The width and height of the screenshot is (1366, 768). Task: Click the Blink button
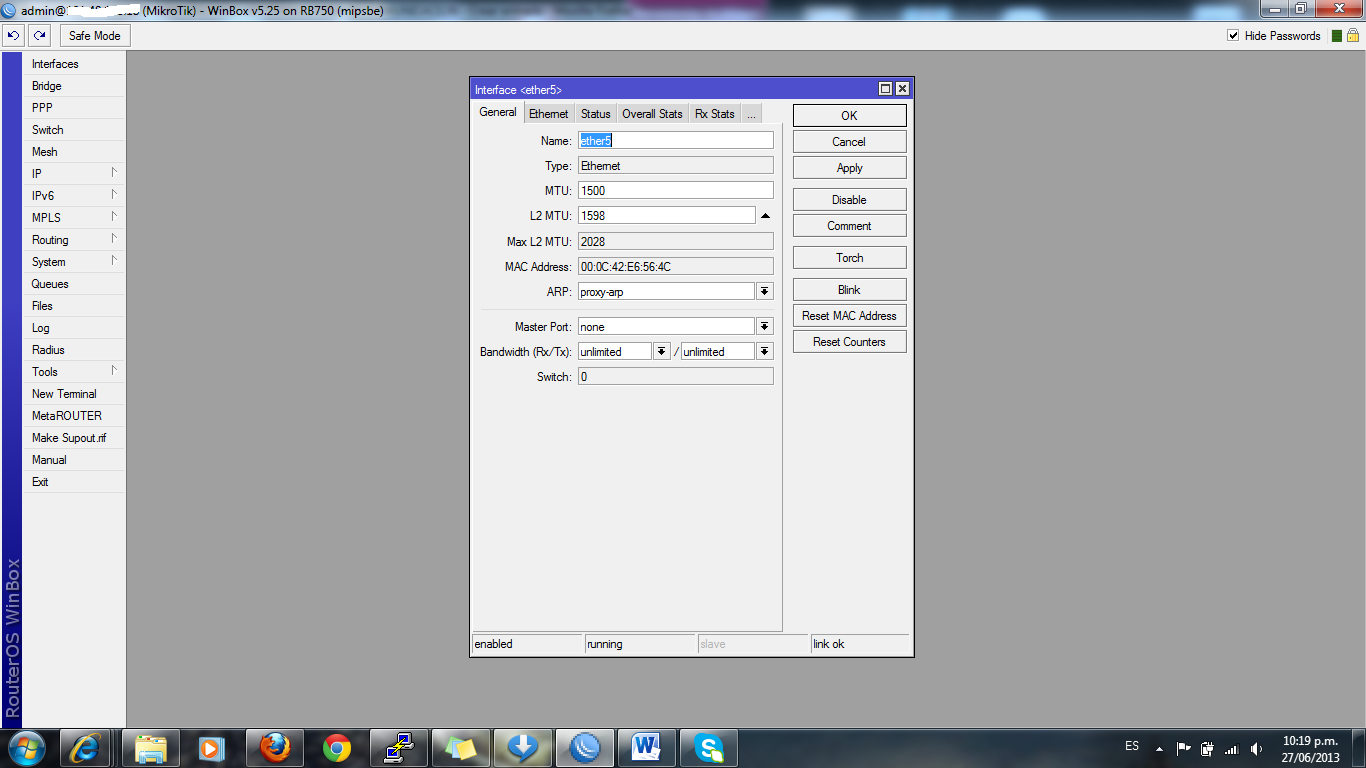(x=850, y=290)
